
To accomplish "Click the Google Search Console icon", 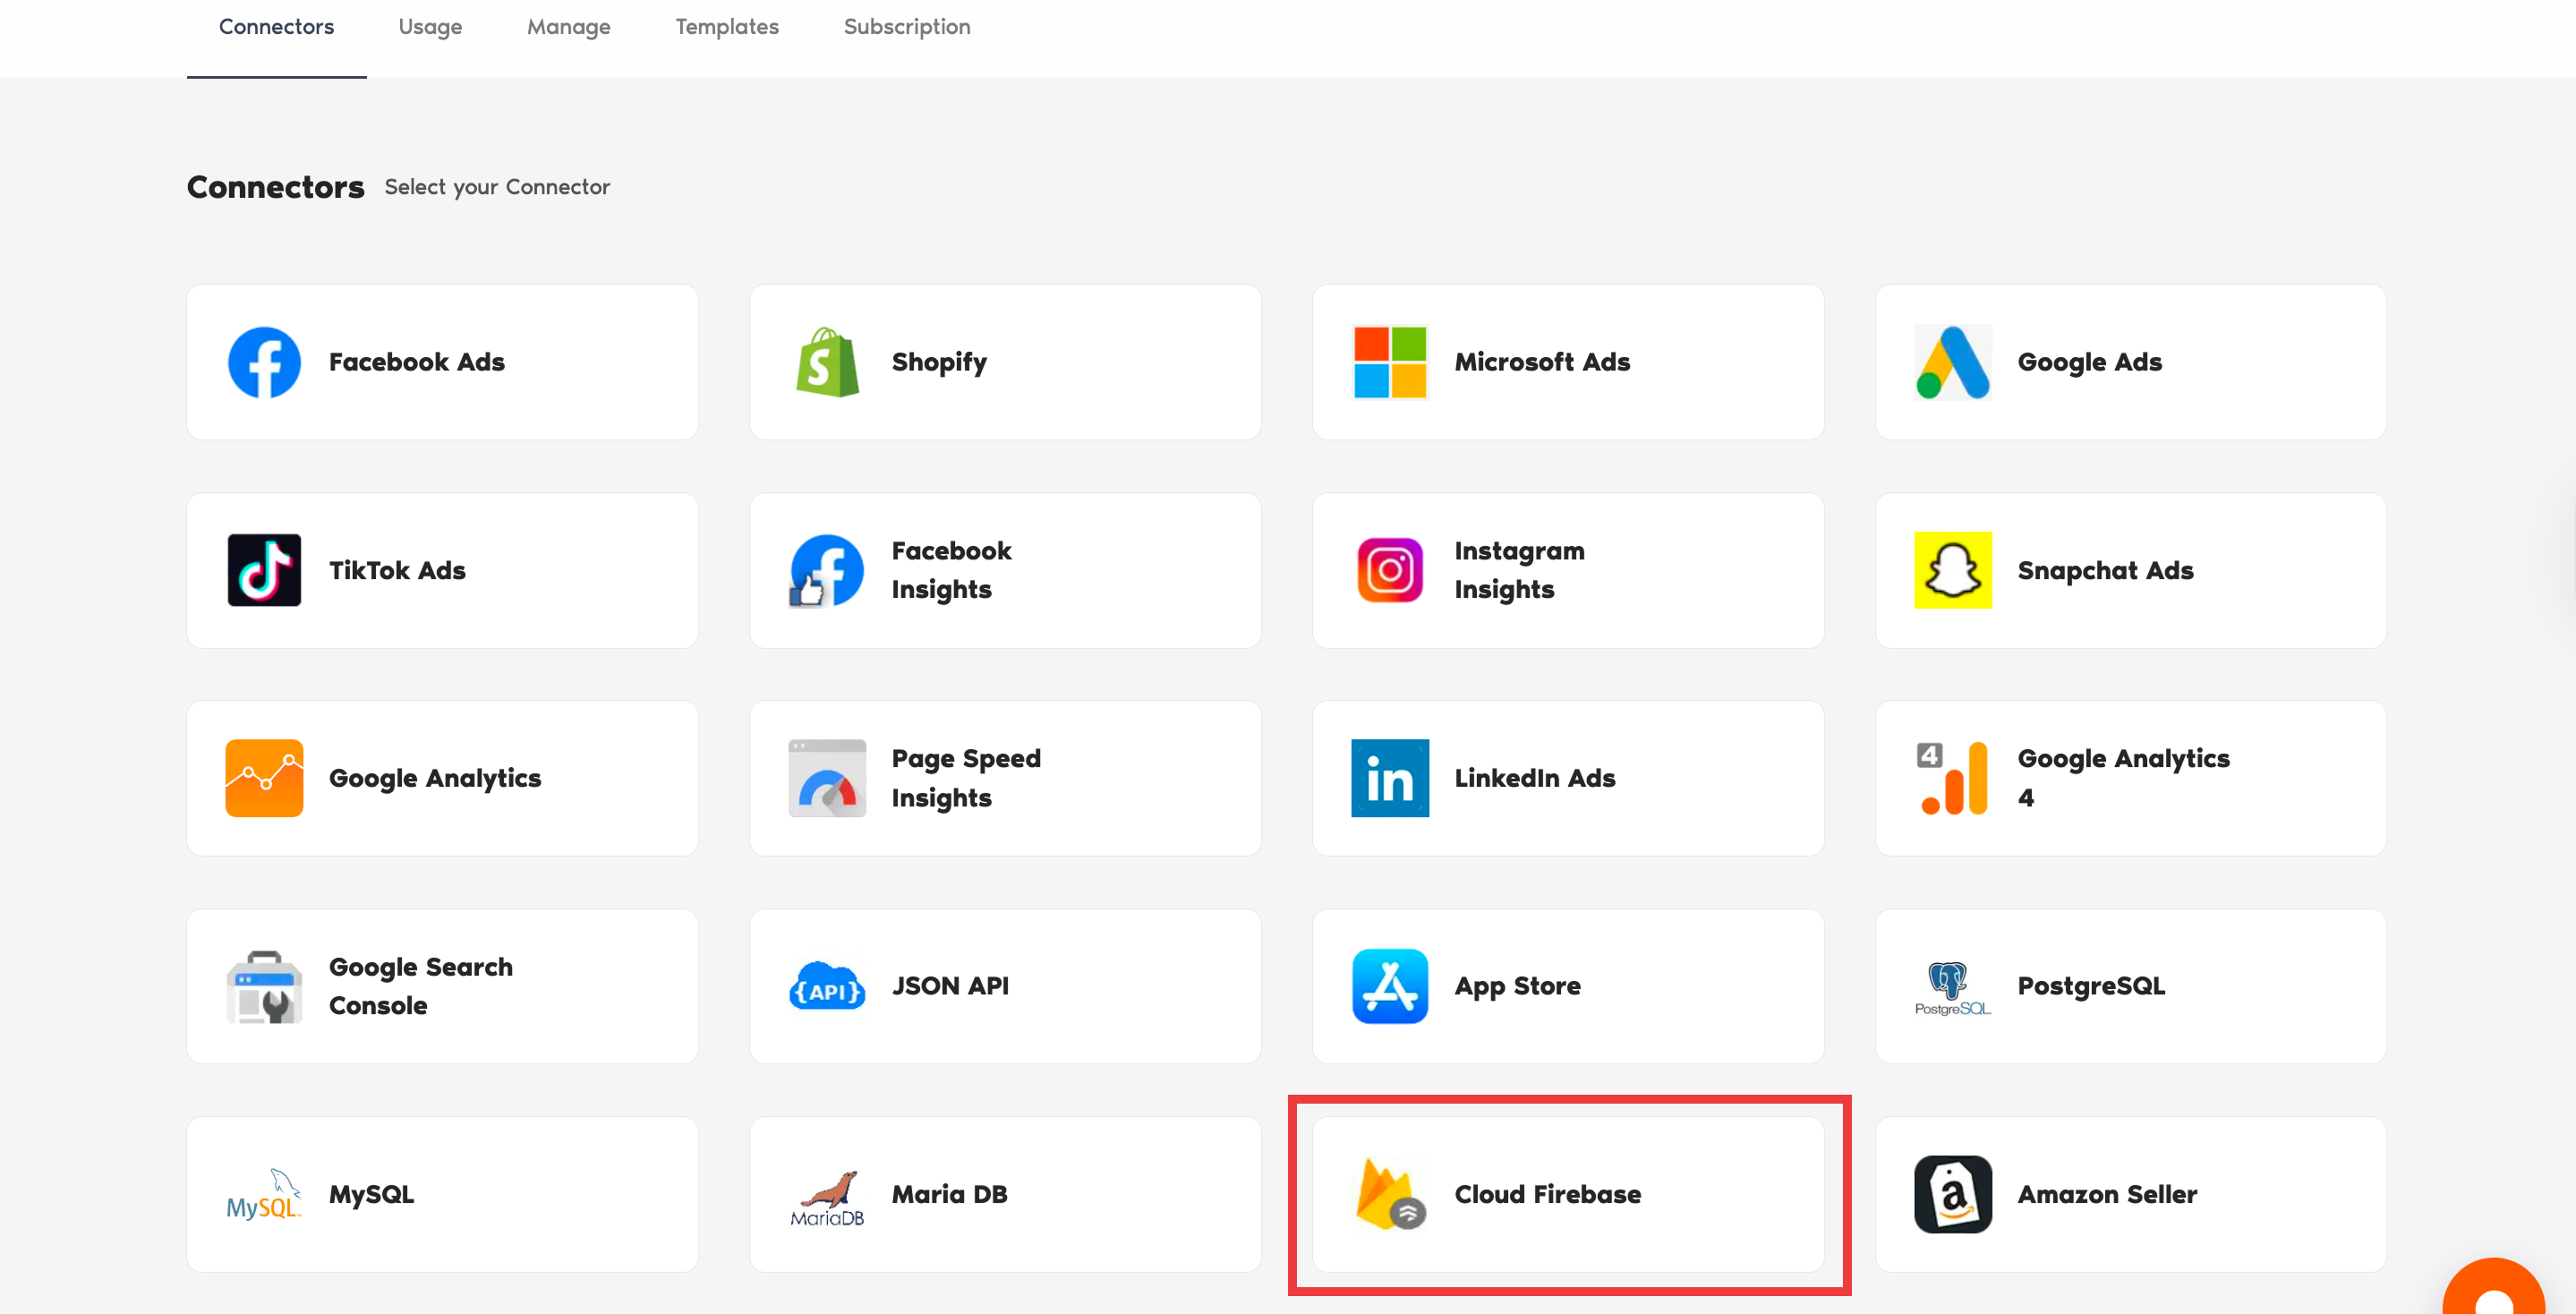I will (x=264, y=986).
